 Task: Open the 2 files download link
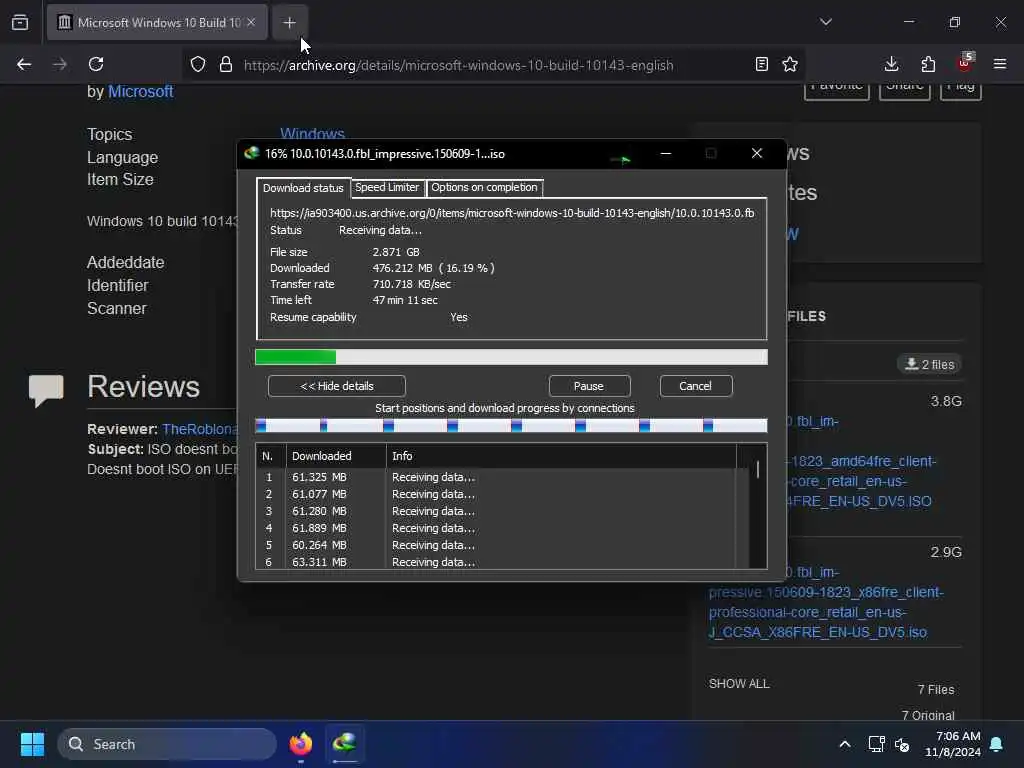(x=930, y=364)
